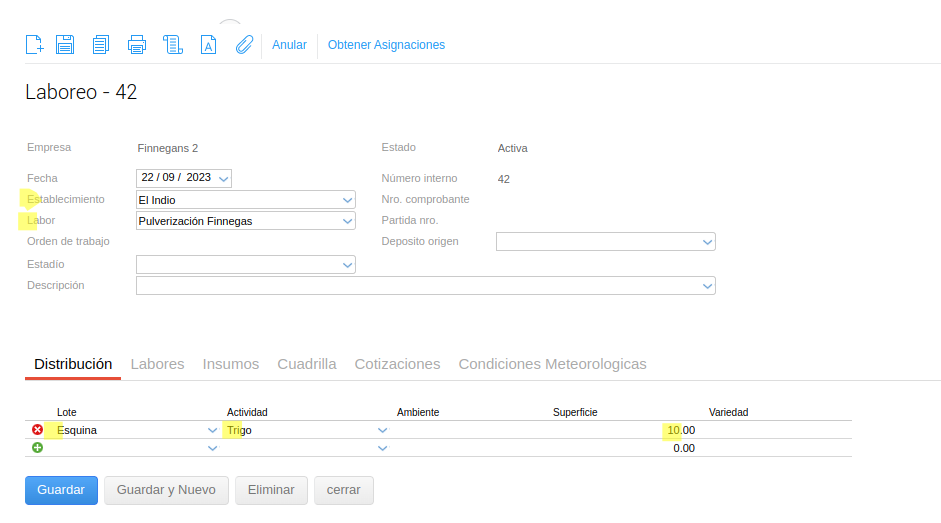The height and width of the screenshot is (523, 941).
Task: Click the Anular link
Action: [x=289, y=45]
